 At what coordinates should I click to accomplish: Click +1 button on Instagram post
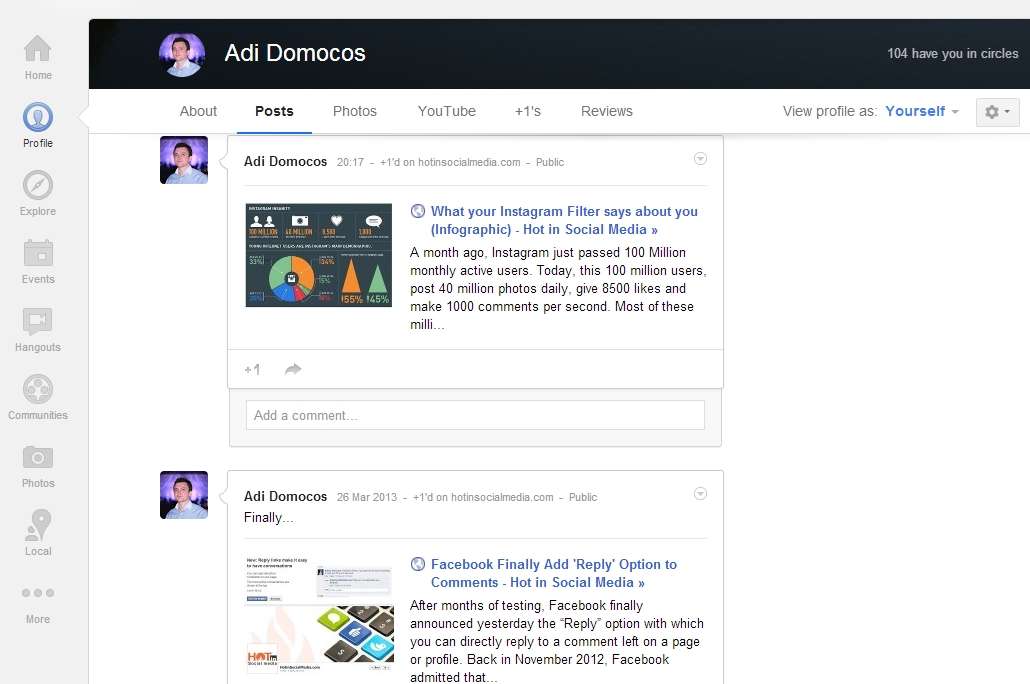tap(252, 369)
